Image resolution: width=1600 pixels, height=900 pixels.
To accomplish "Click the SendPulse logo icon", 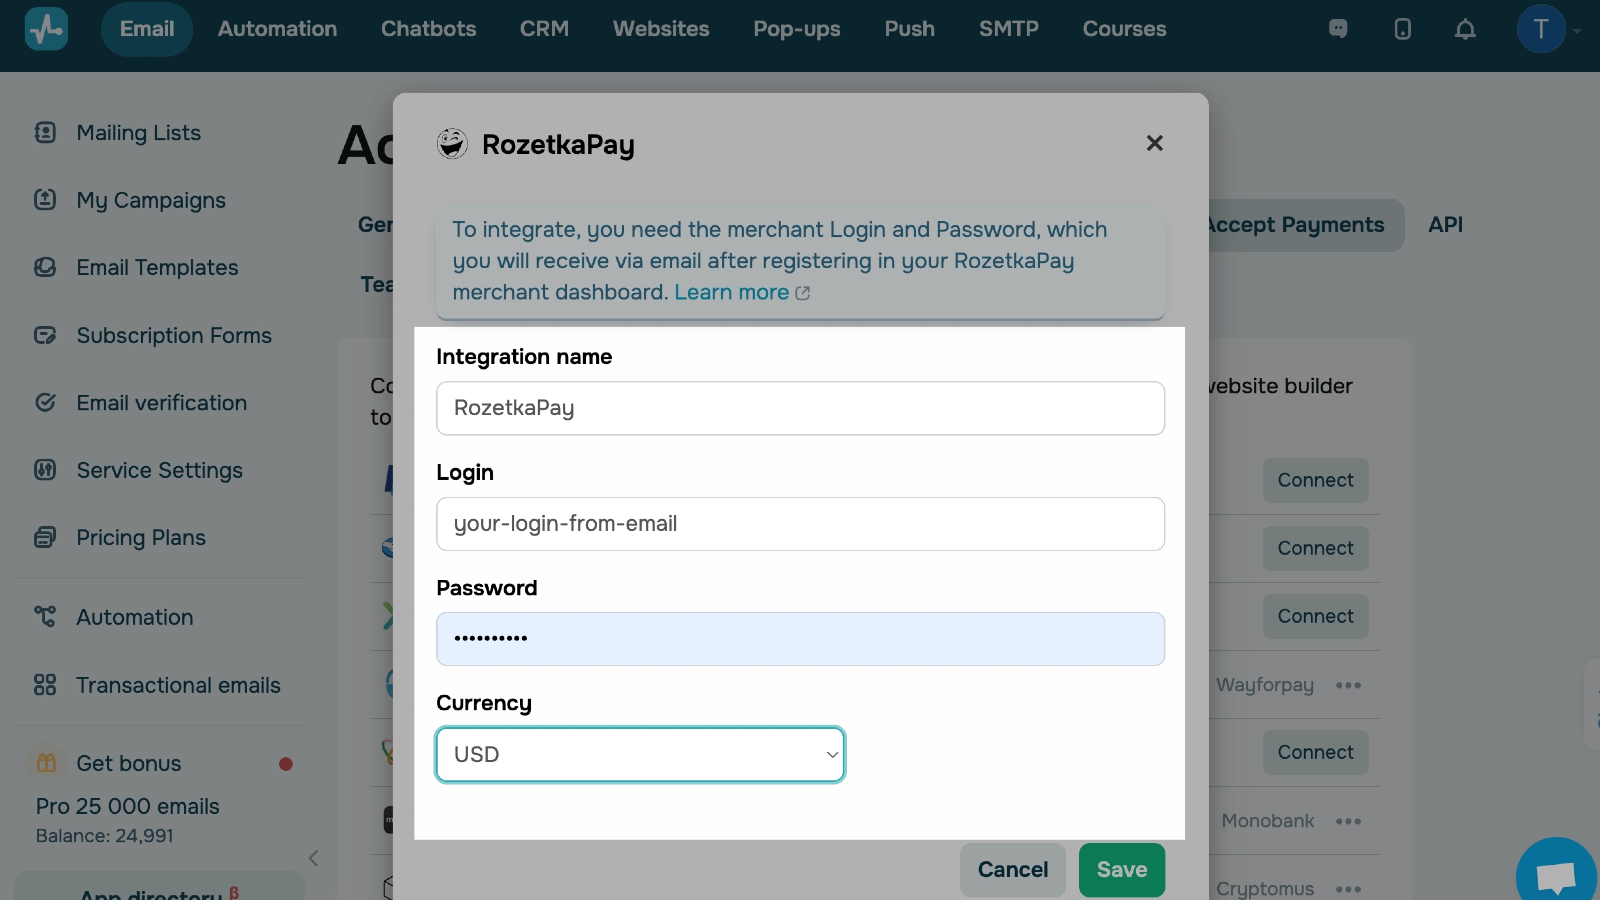I will pyautogui.click(x=46, y=29).
